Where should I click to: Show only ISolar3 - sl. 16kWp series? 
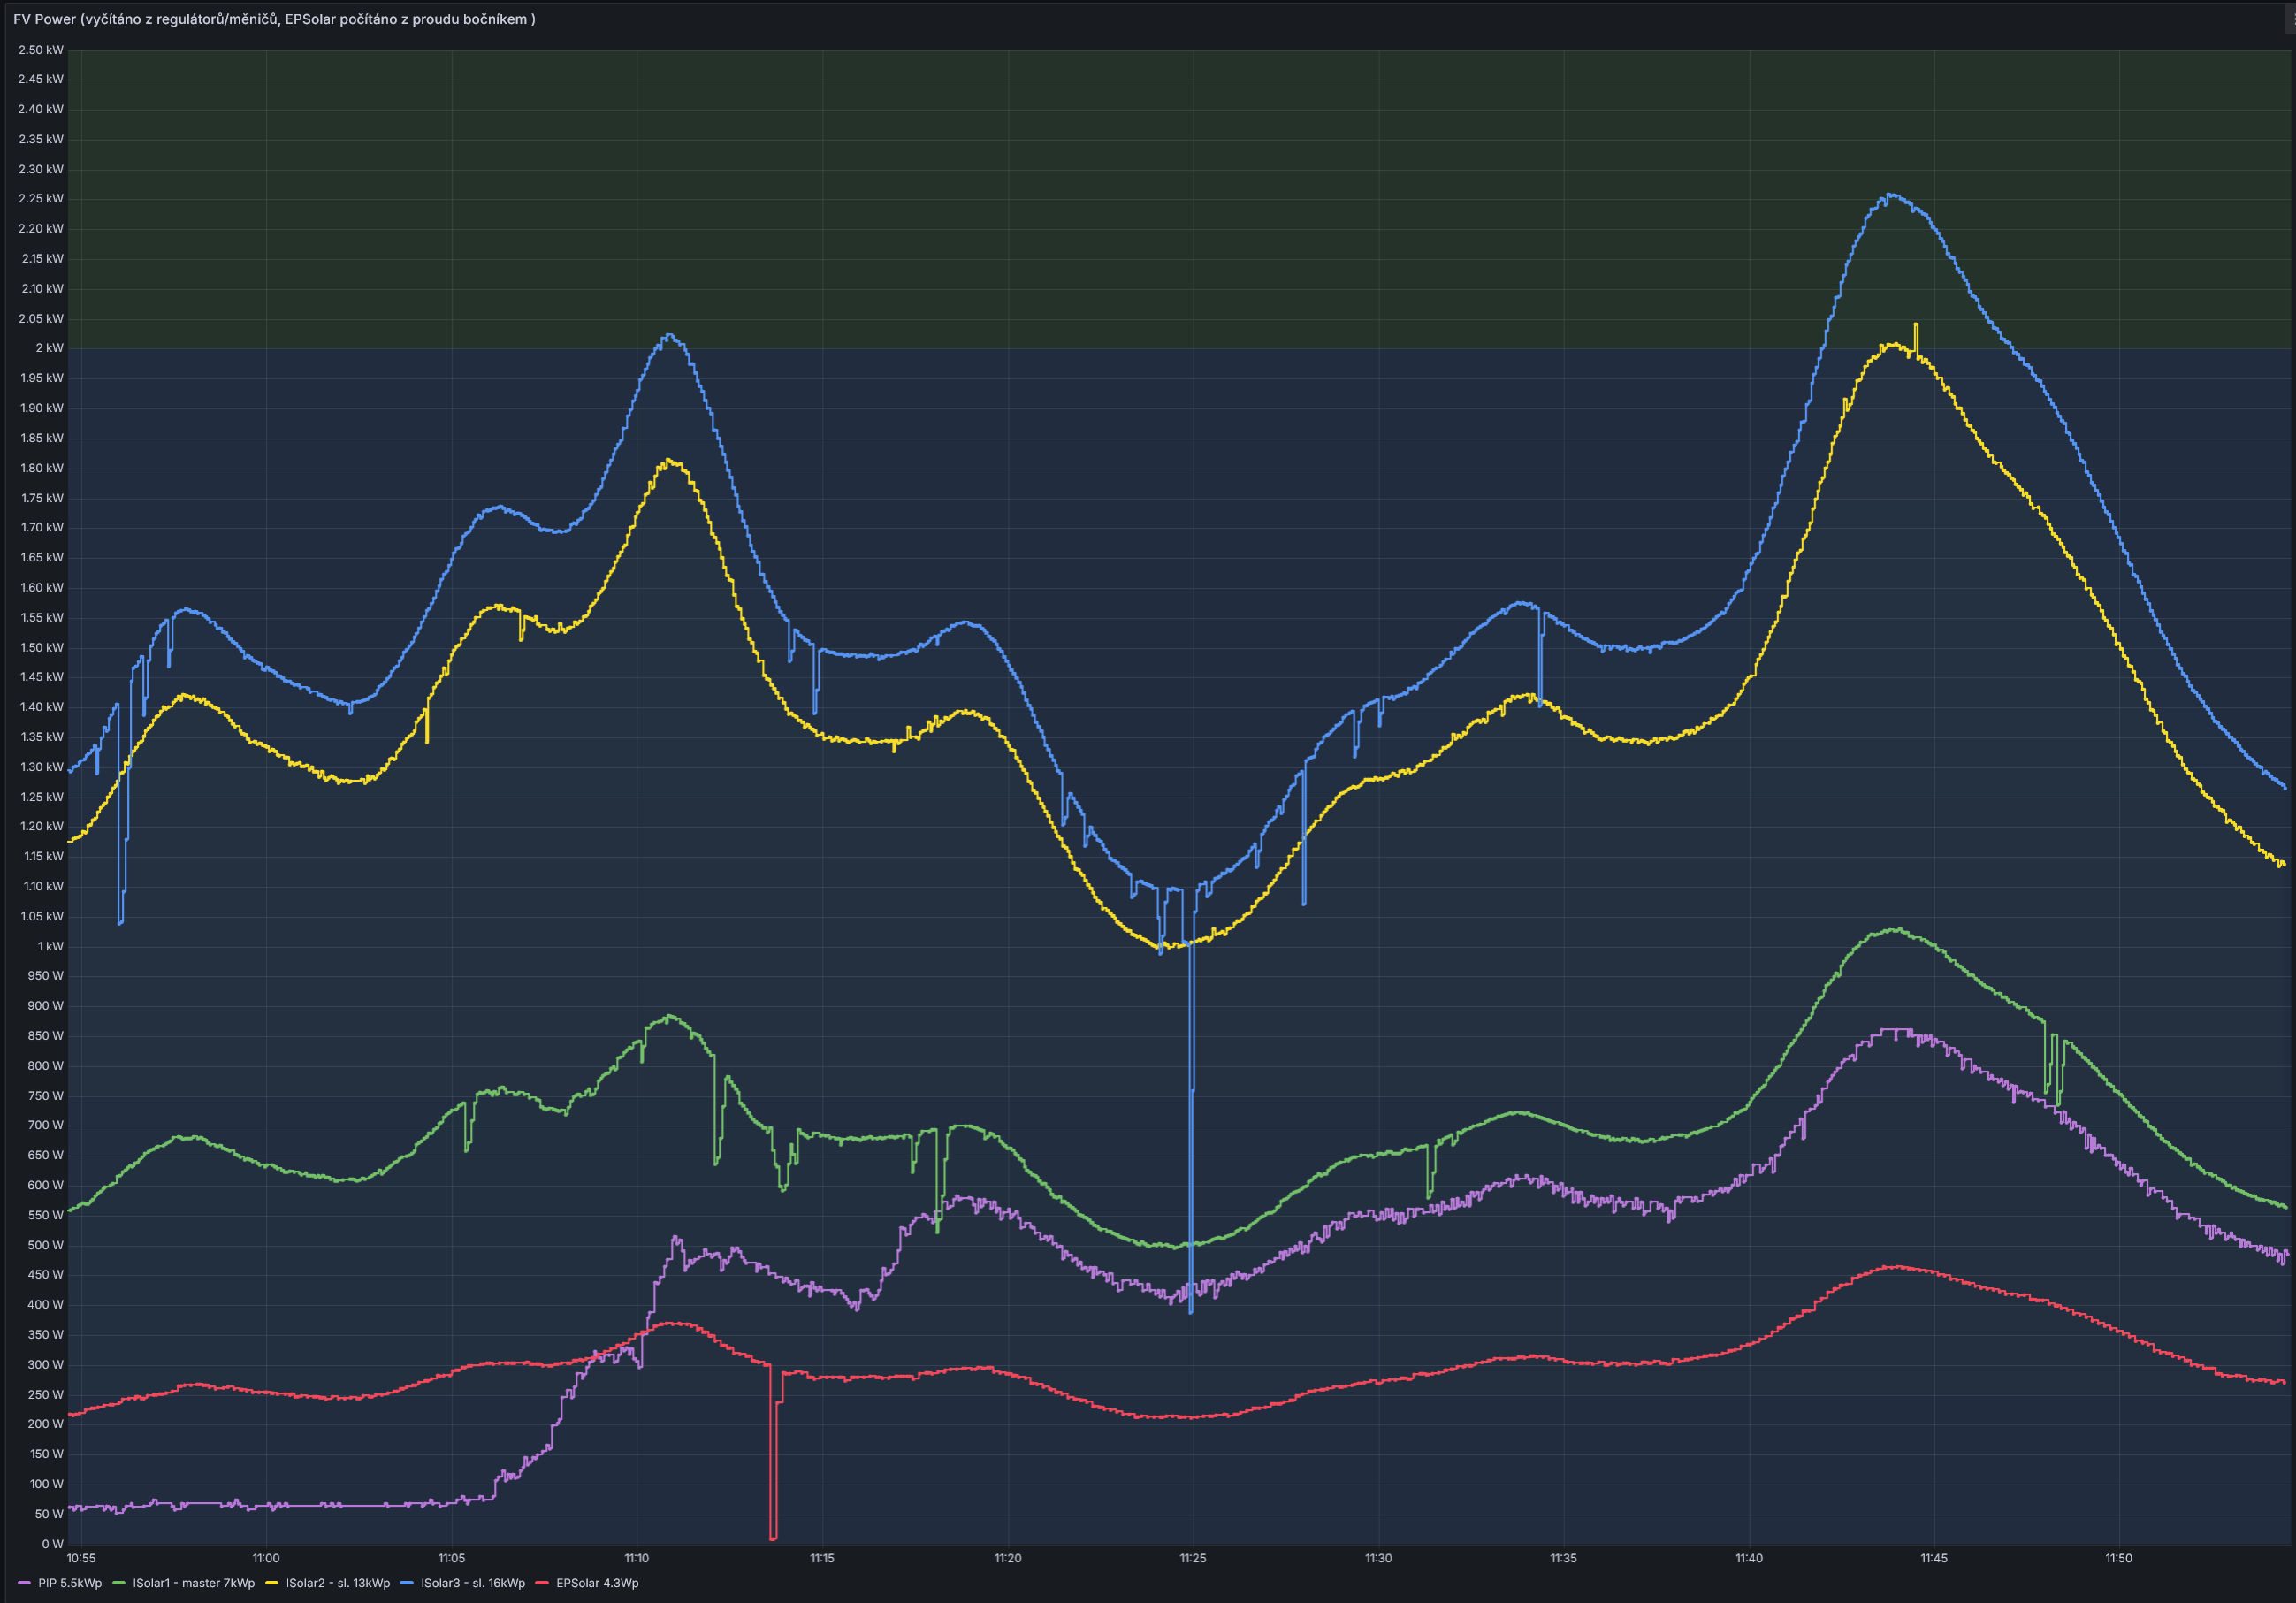(x=473, y=1583)
